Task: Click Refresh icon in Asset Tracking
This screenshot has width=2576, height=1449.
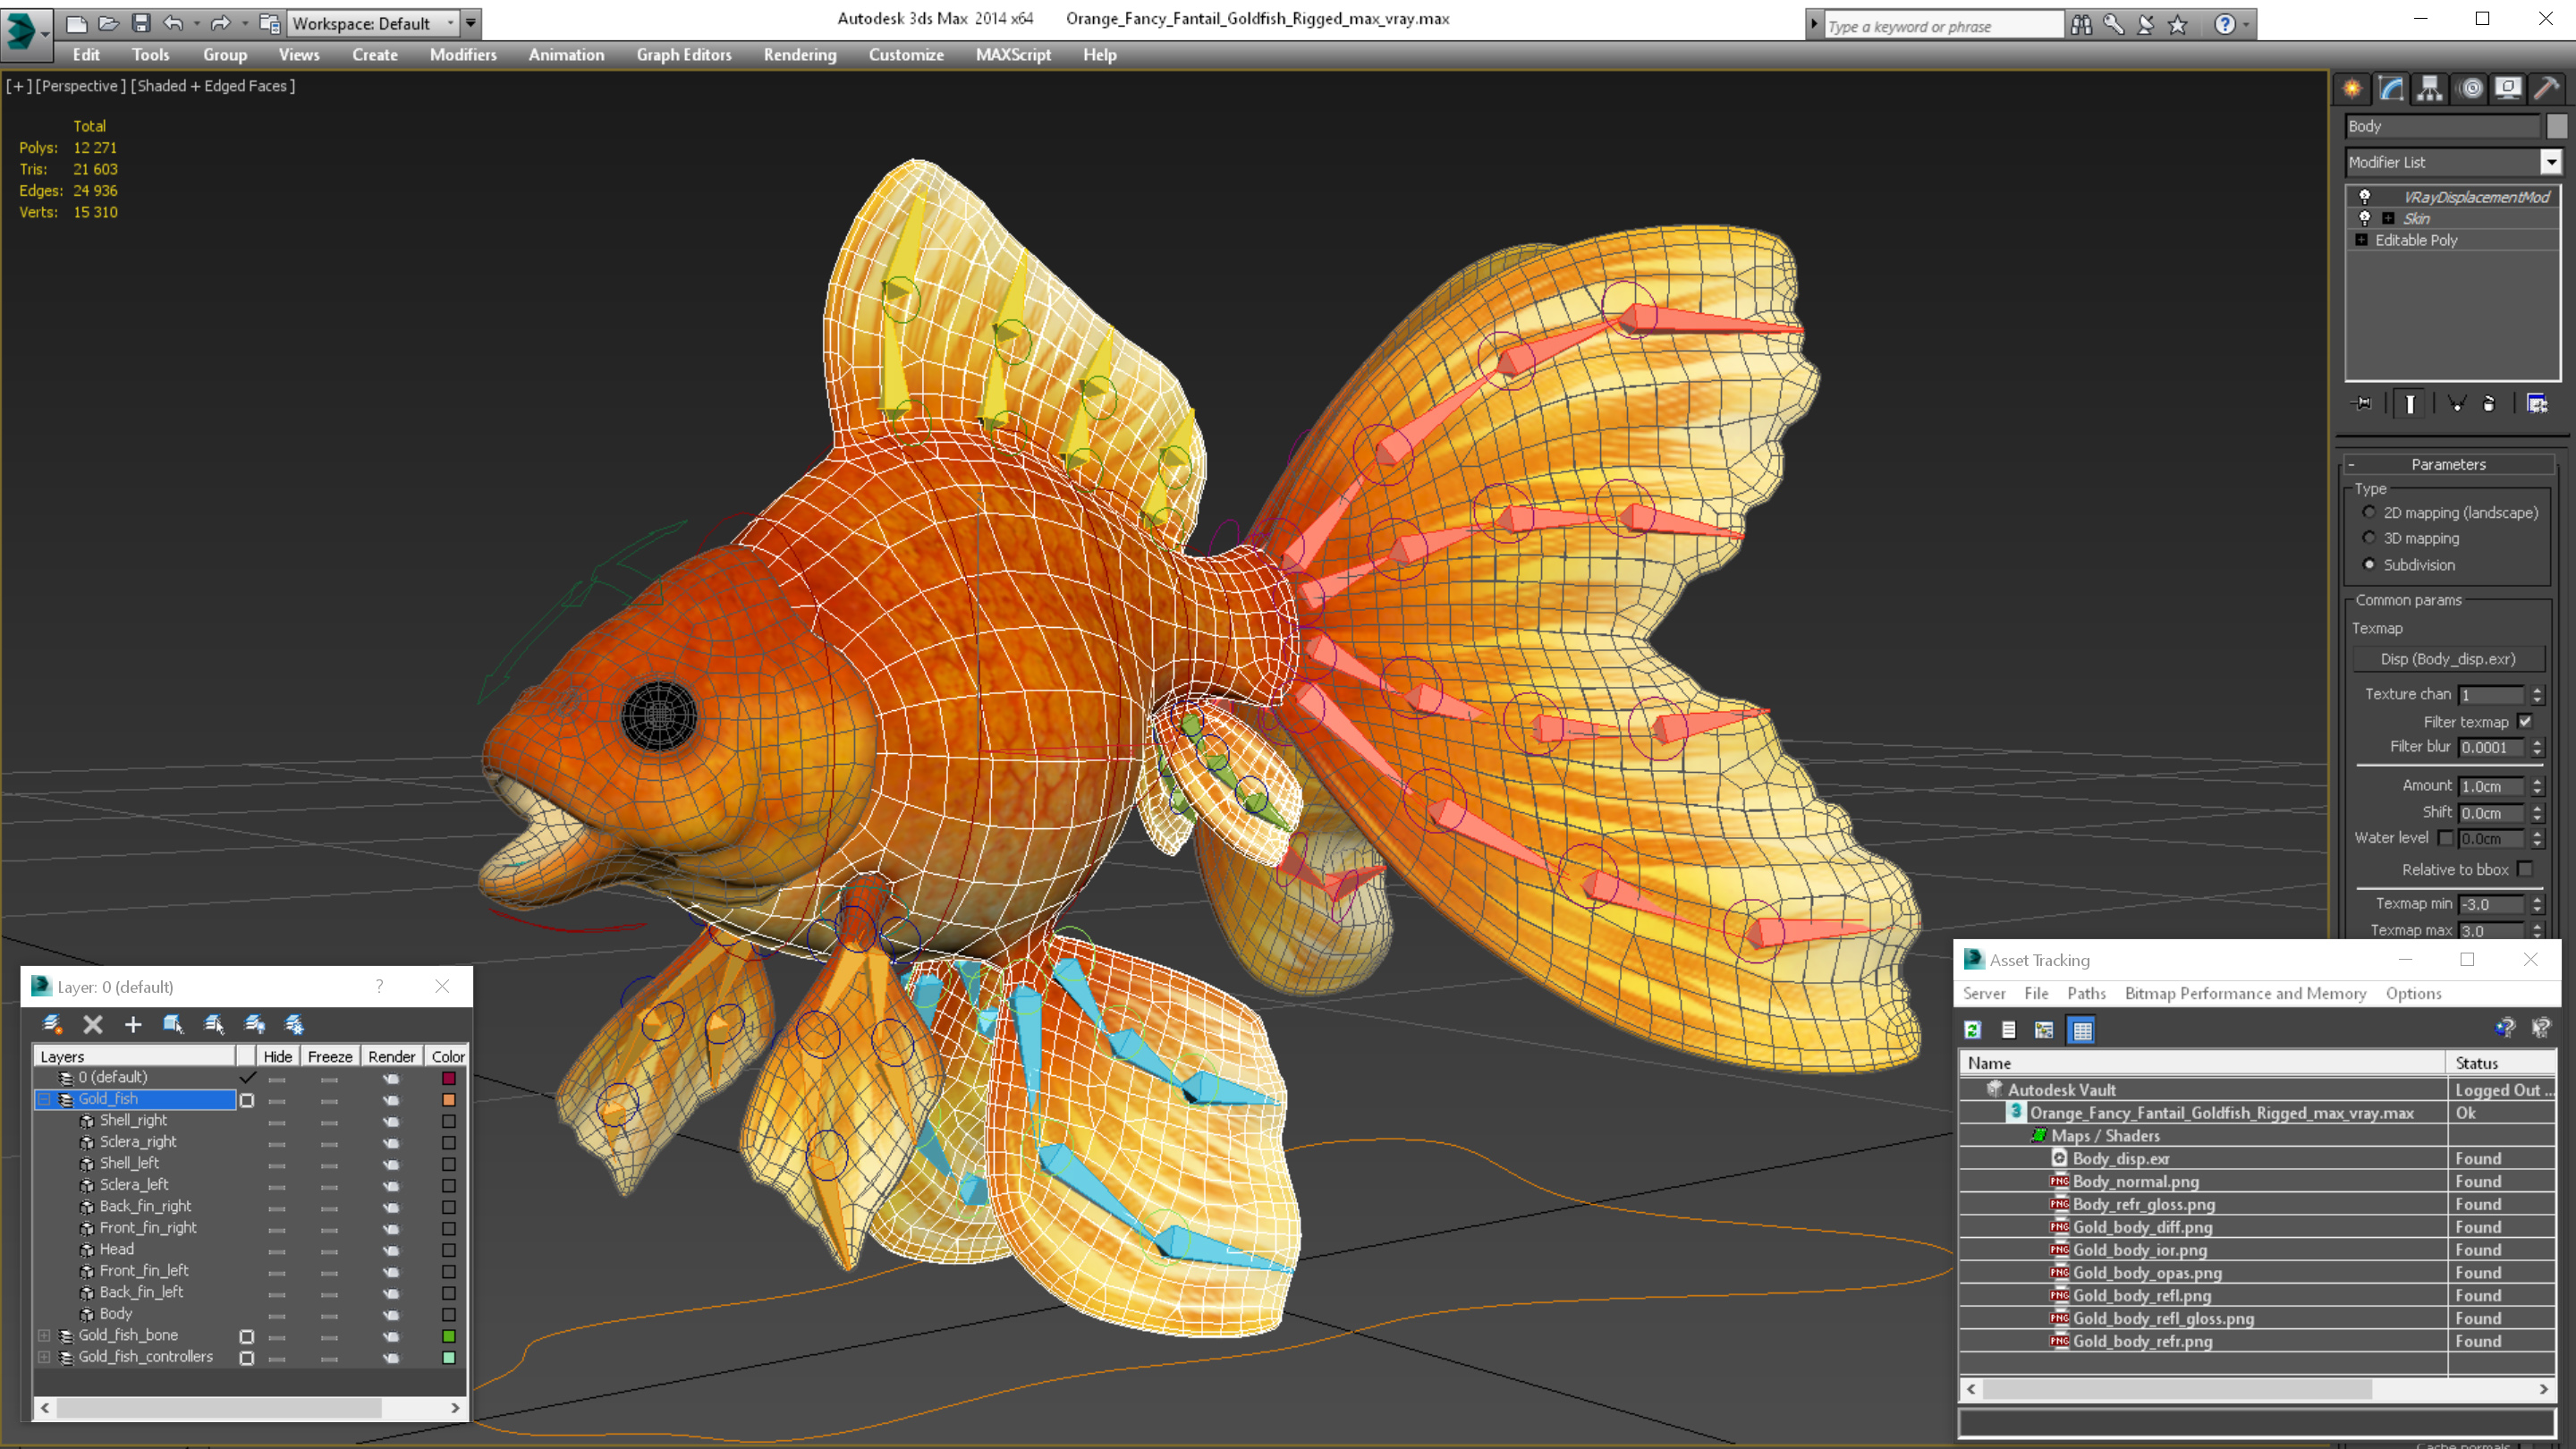Action: click(x=1973, y=1030)
